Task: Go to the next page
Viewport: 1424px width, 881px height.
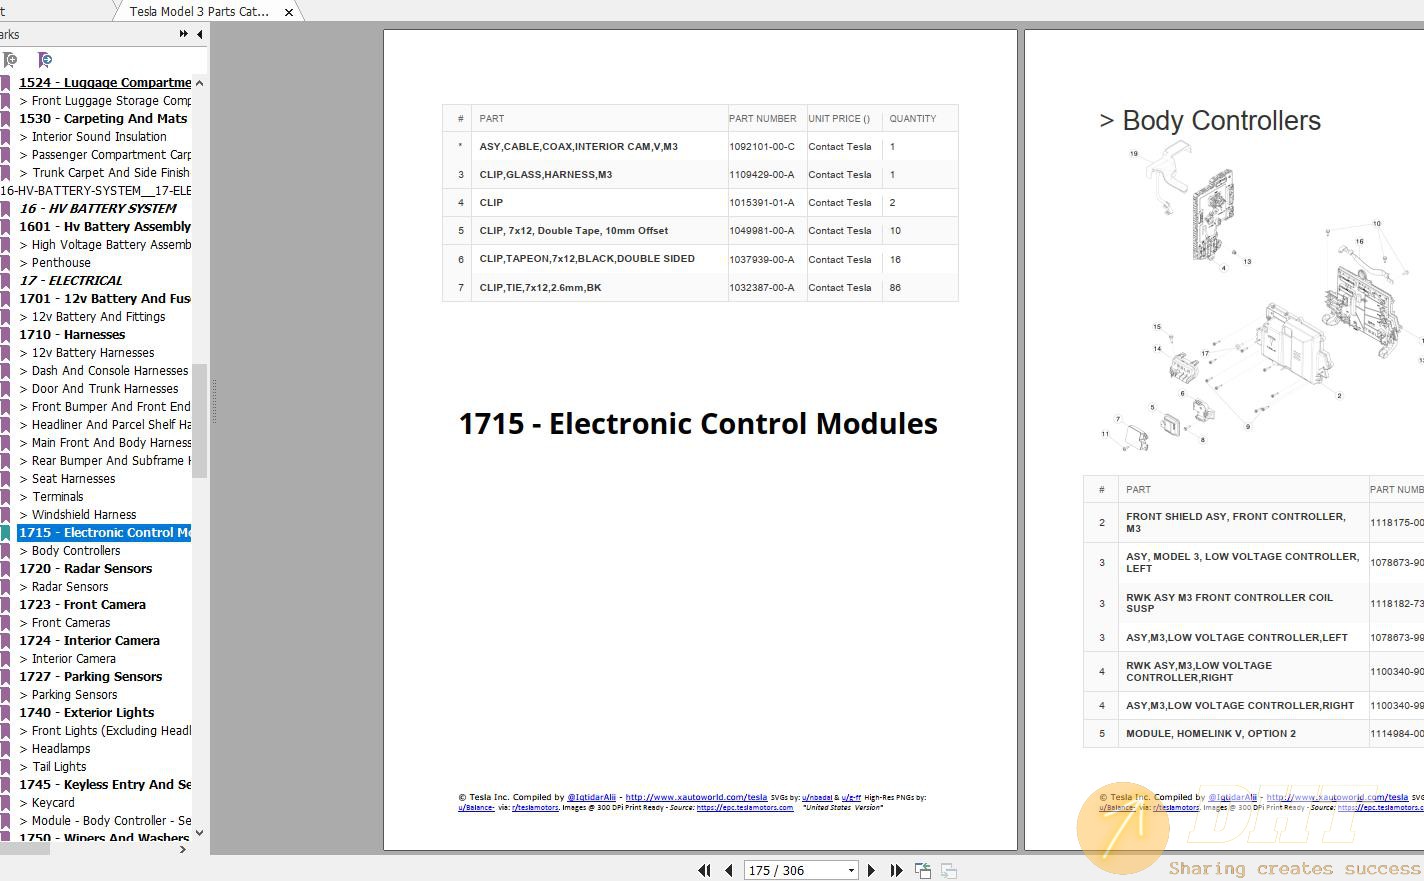Action: (871, 870)
